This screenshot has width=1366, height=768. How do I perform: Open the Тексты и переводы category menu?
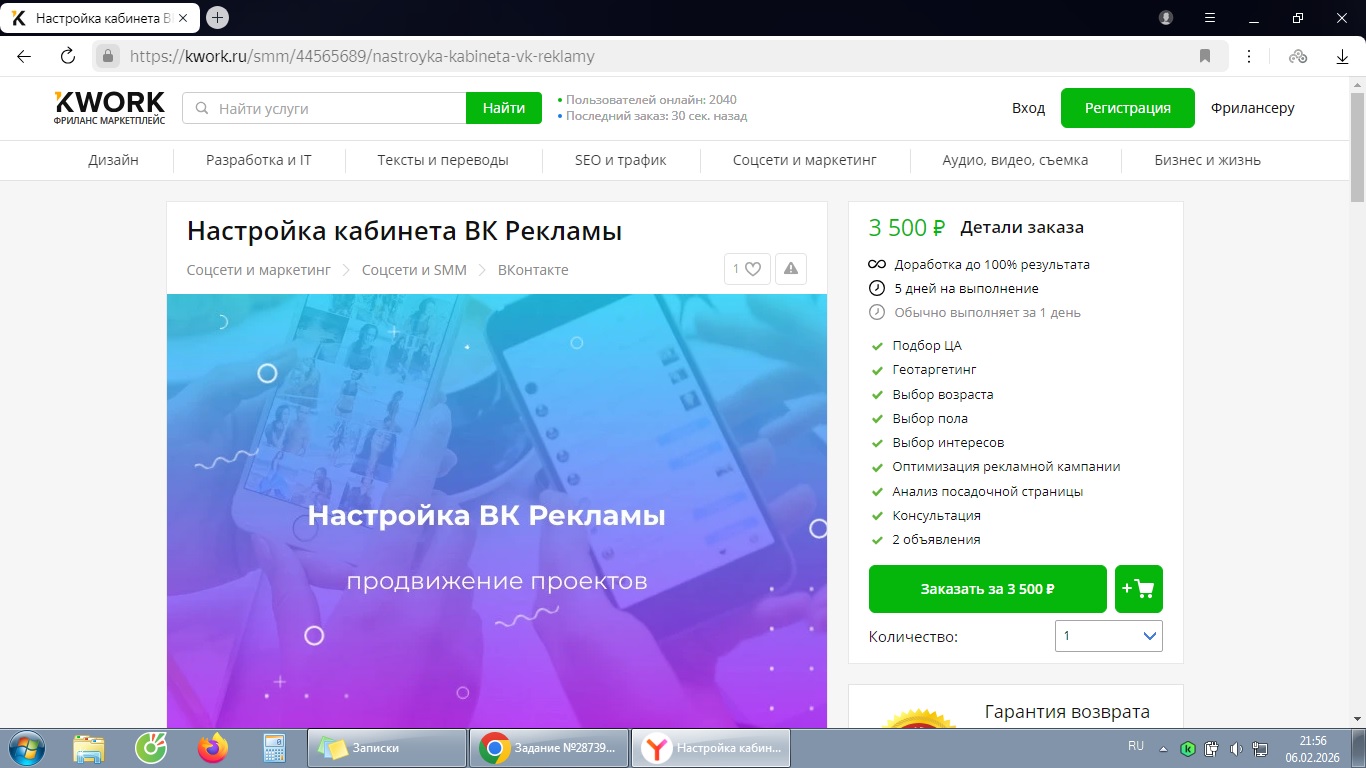(443, 160)
